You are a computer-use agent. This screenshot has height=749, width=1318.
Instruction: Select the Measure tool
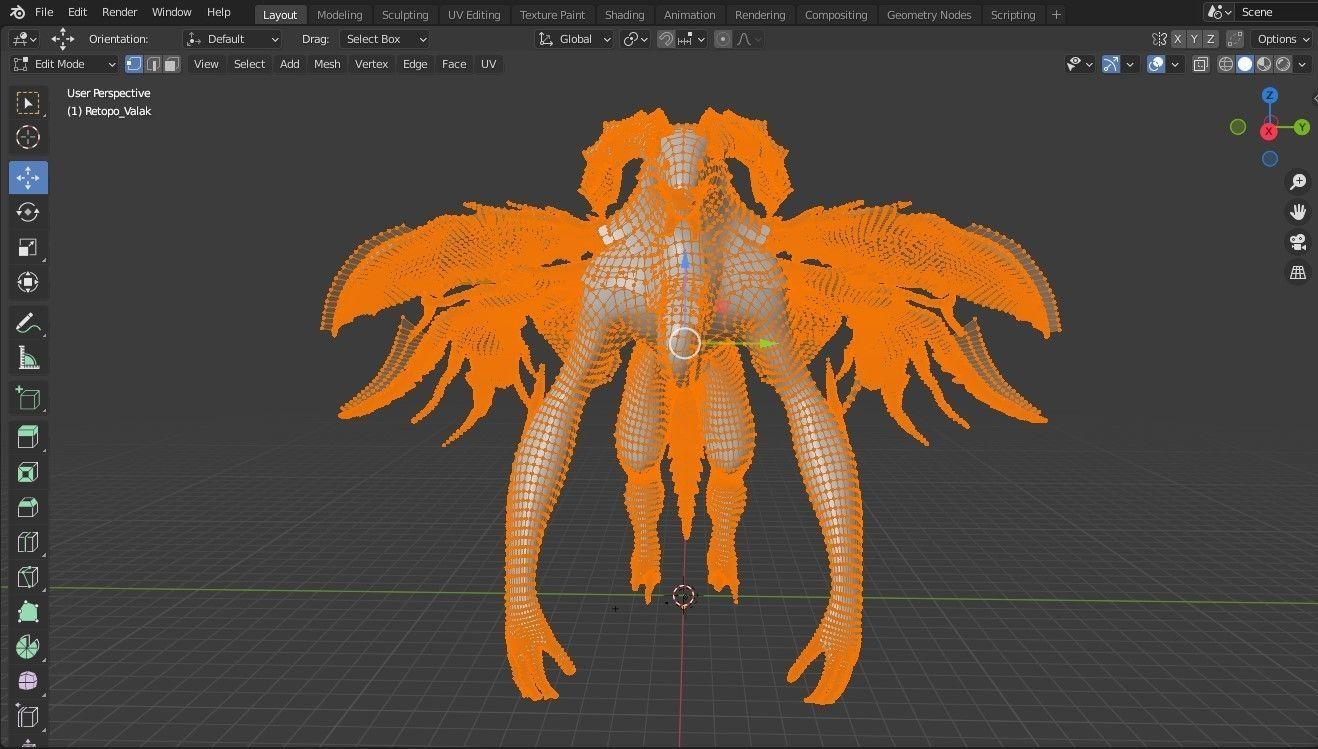(x=28, y=358)
